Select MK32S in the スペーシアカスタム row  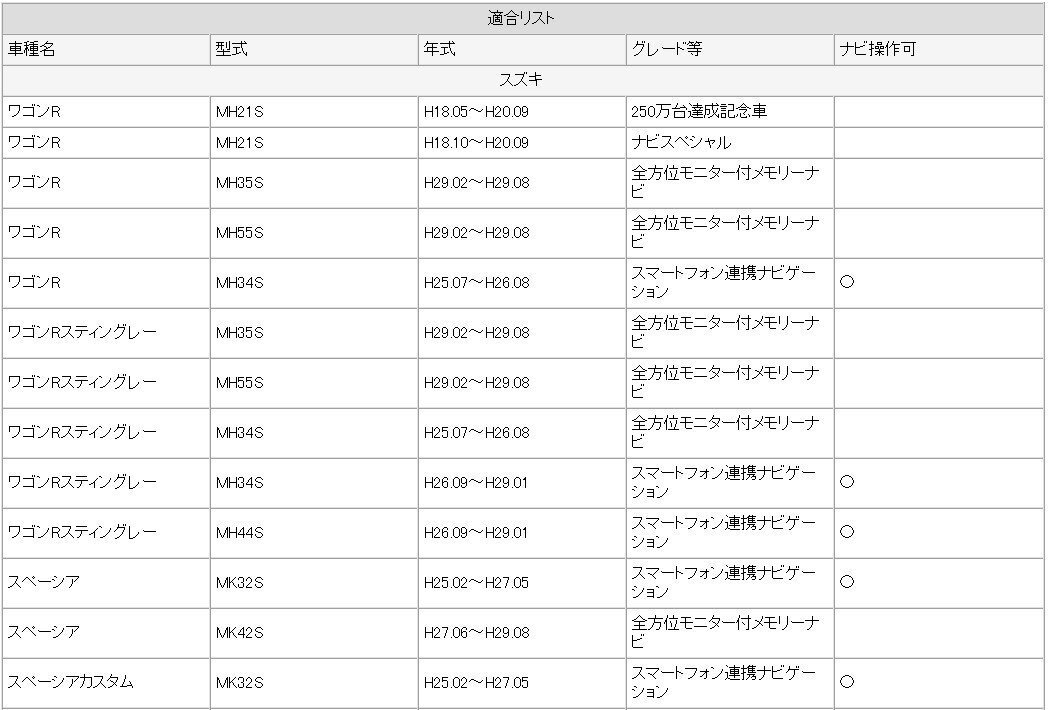[x=240, y=683]
